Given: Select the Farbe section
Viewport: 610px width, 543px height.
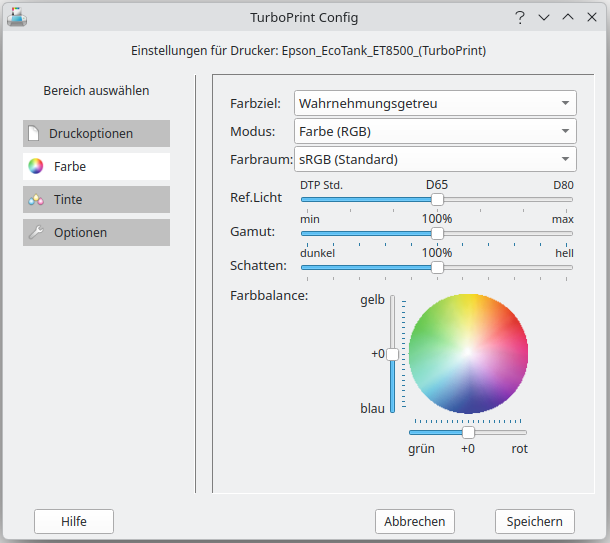Looking at the screenshot, I should pos(96,166).
